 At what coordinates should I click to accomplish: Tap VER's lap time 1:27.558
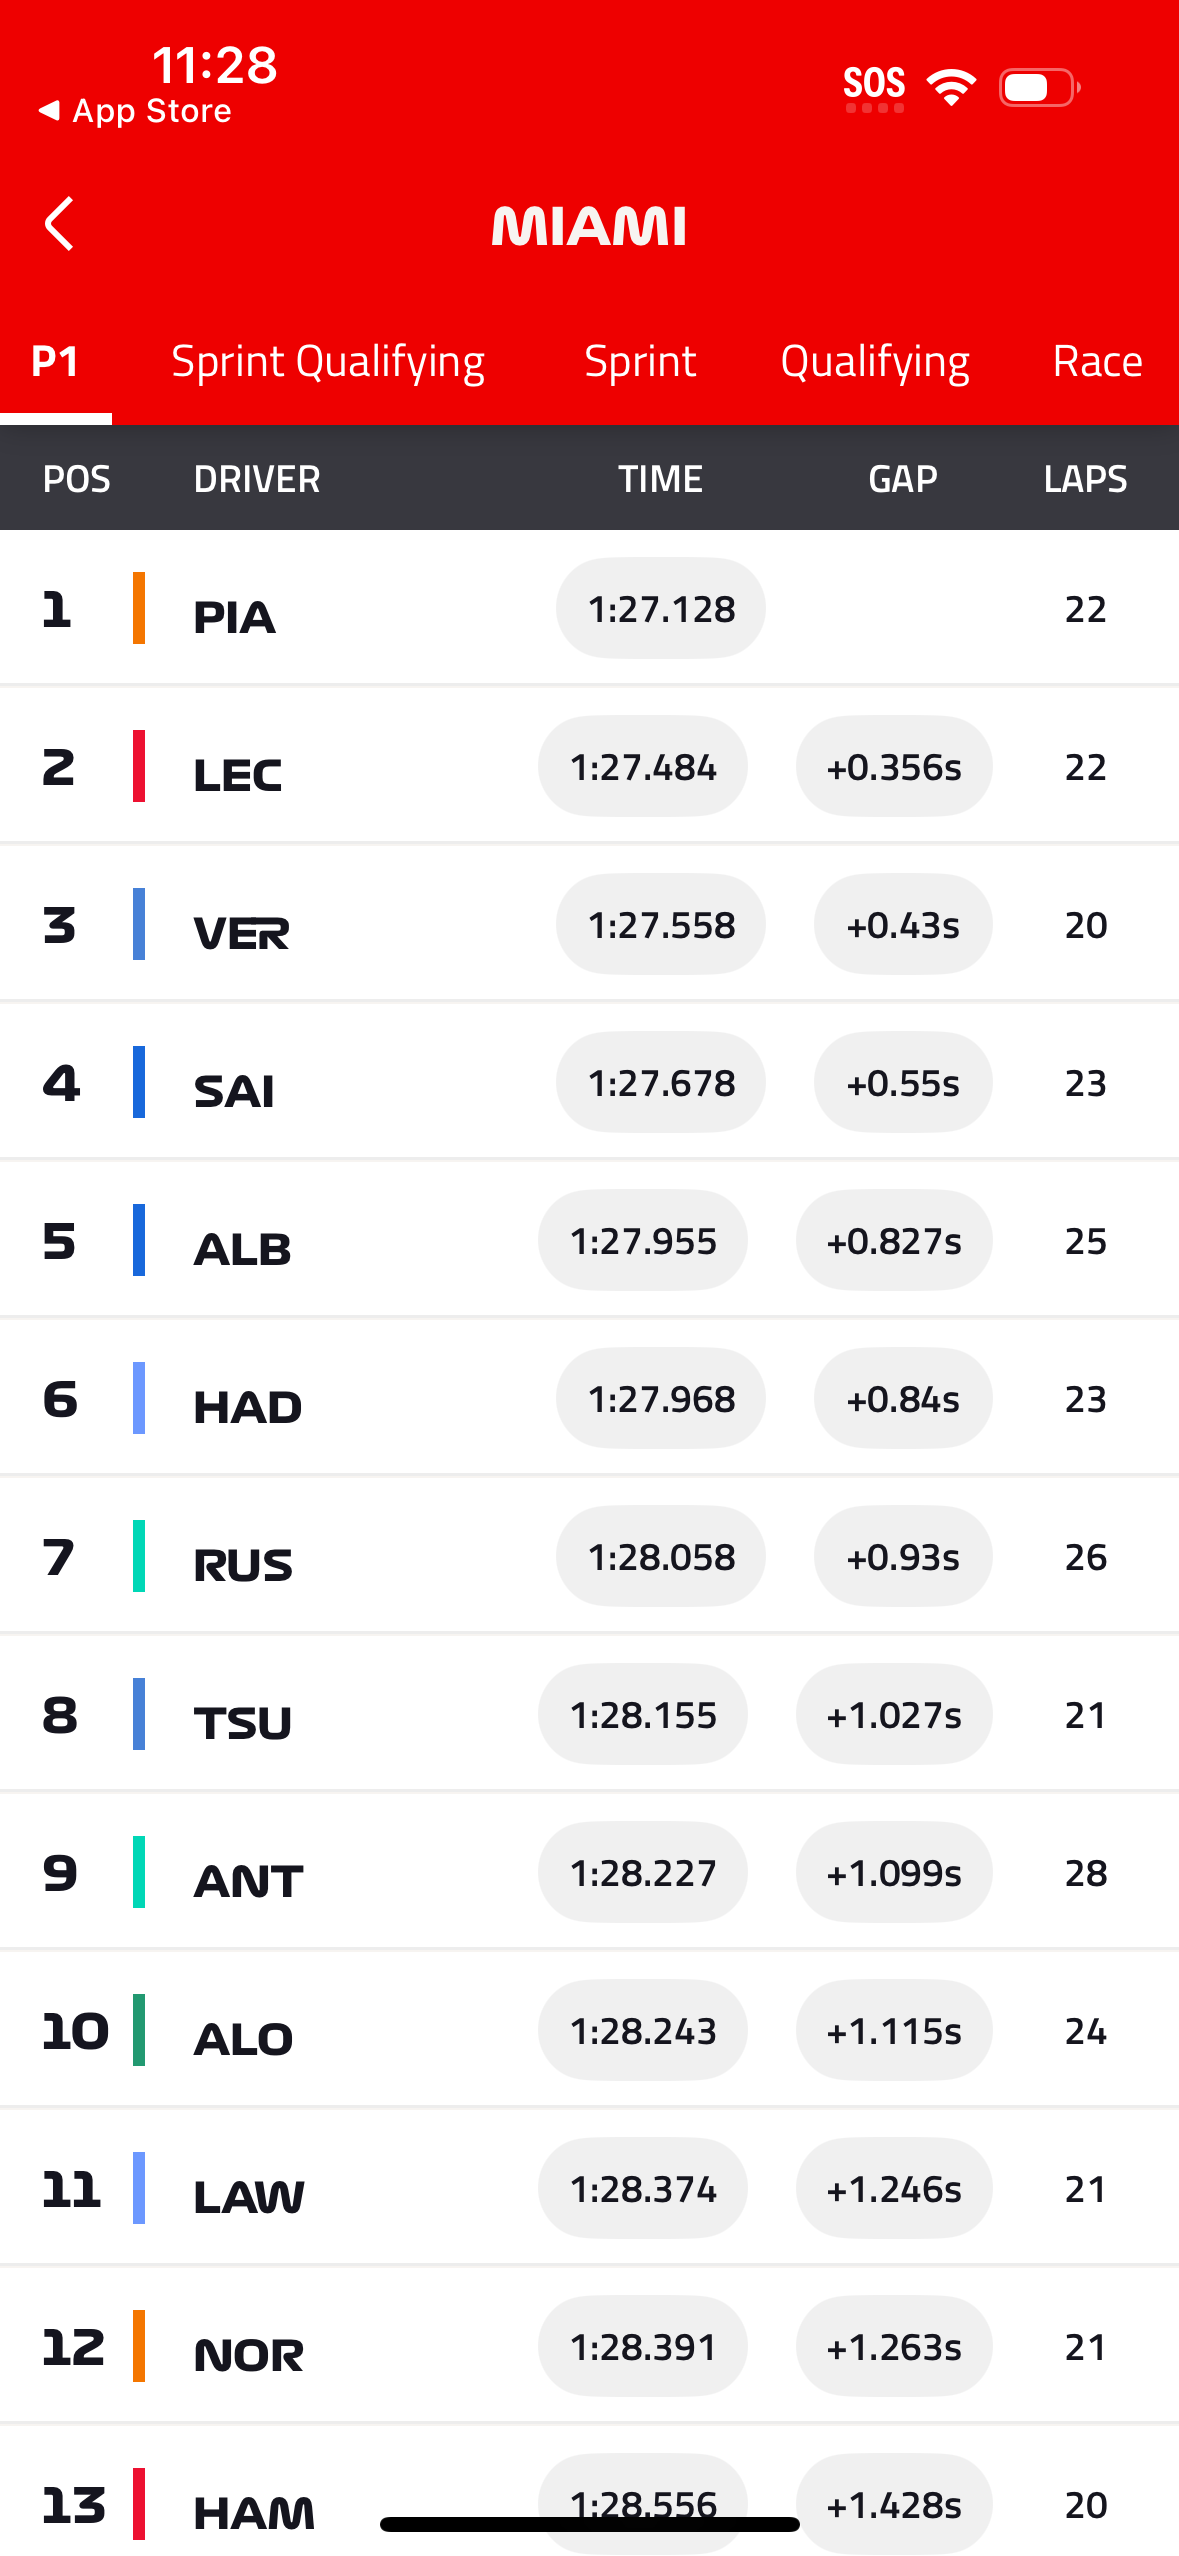660,924
